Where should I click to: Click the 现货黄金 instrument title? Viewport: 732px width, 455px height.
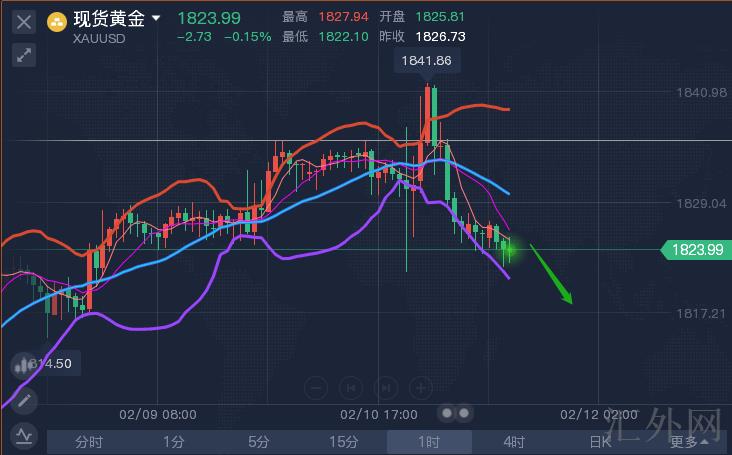point(109,19)
